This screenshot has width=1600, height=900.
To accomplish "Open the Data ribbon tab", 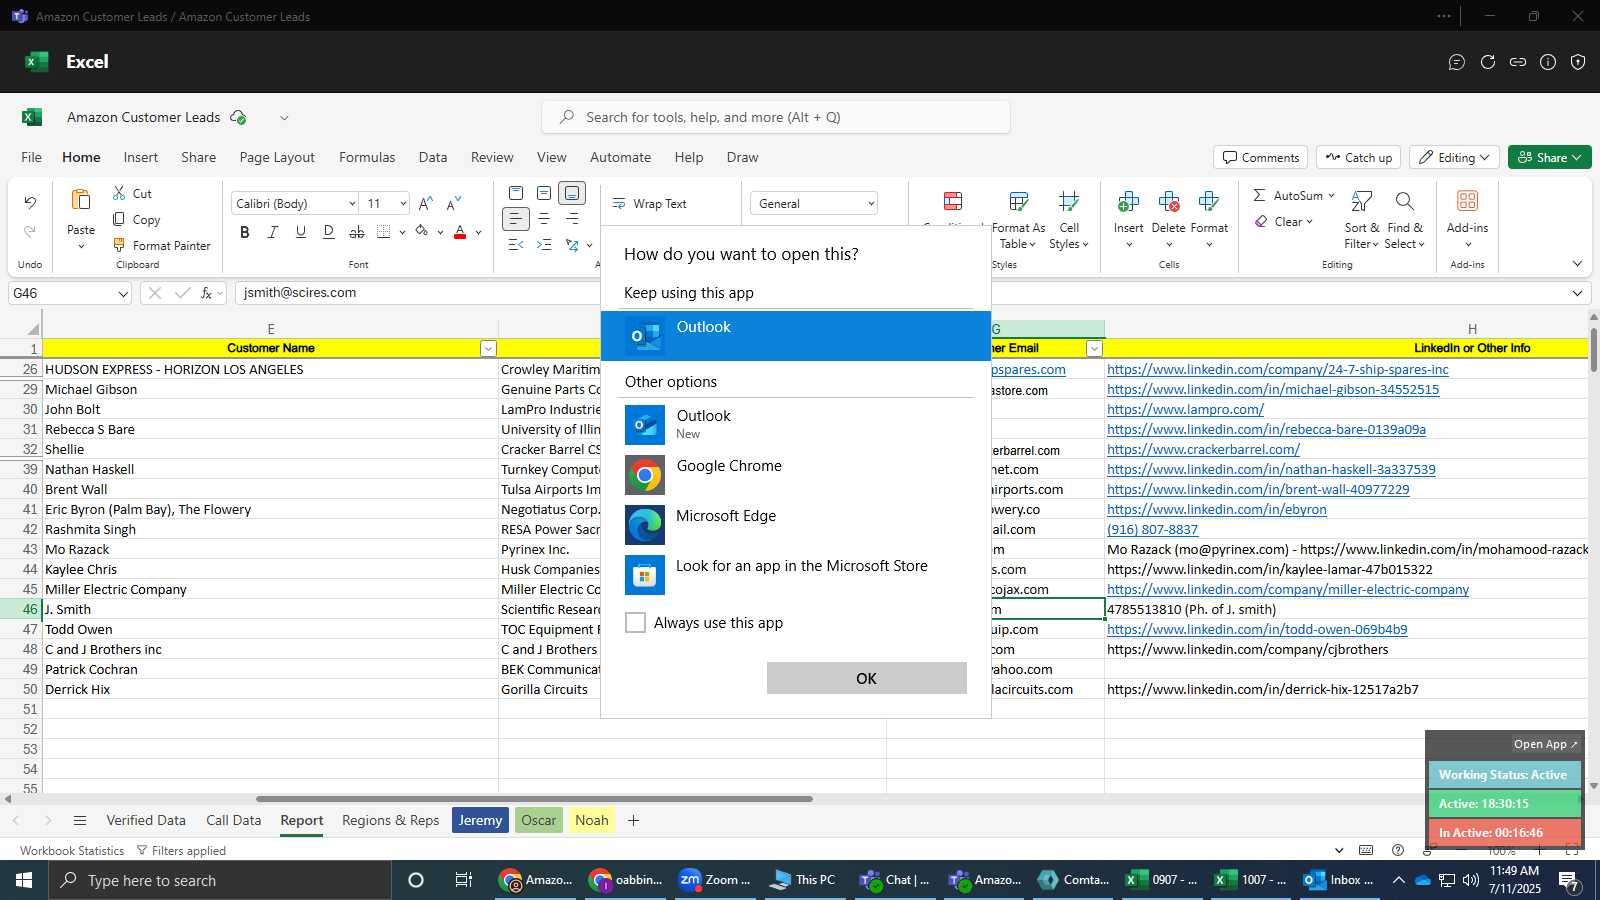I will pos(433,157).
